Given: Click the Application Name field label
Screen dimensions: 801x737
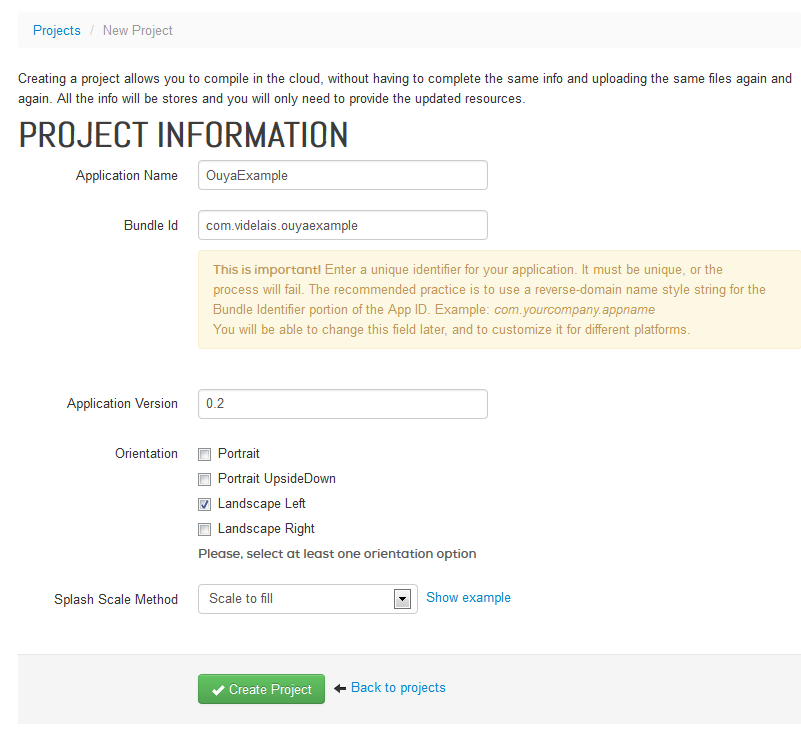Looking at the screenshot, I should (127, 176).
